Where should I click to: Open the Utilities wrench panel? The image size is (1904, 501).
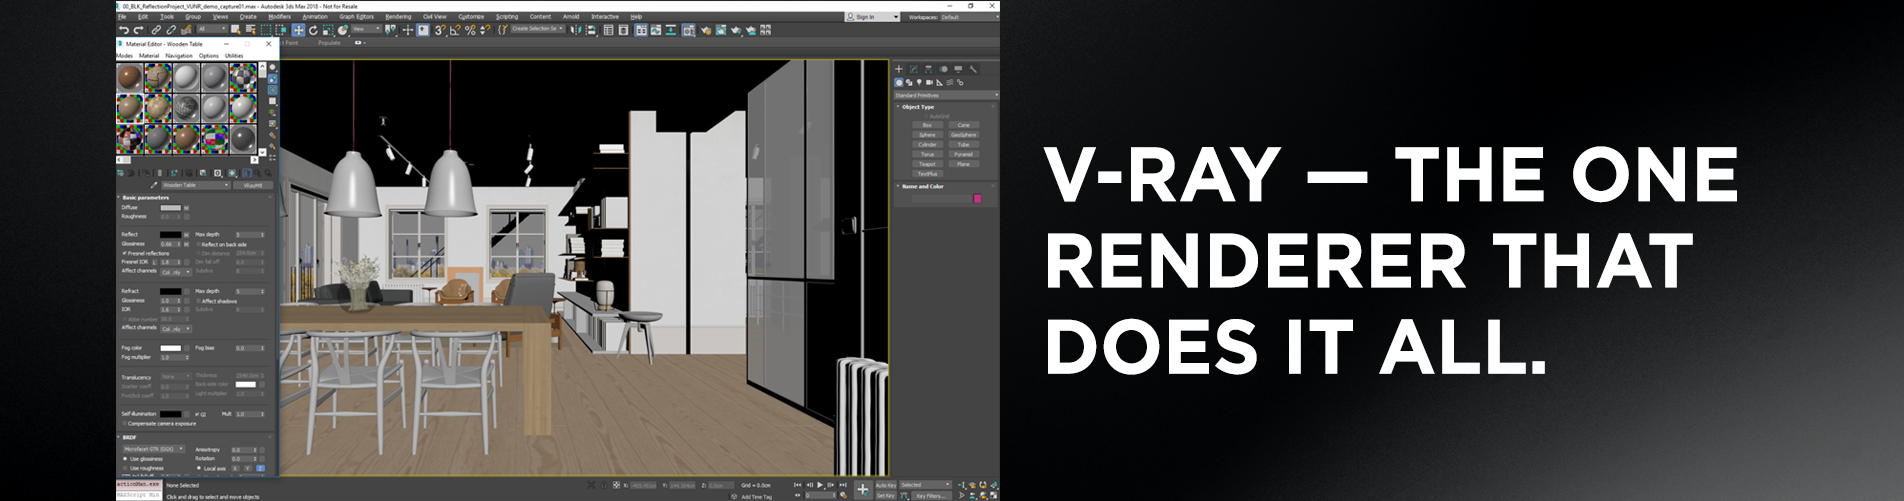click(x=973, y=69)
